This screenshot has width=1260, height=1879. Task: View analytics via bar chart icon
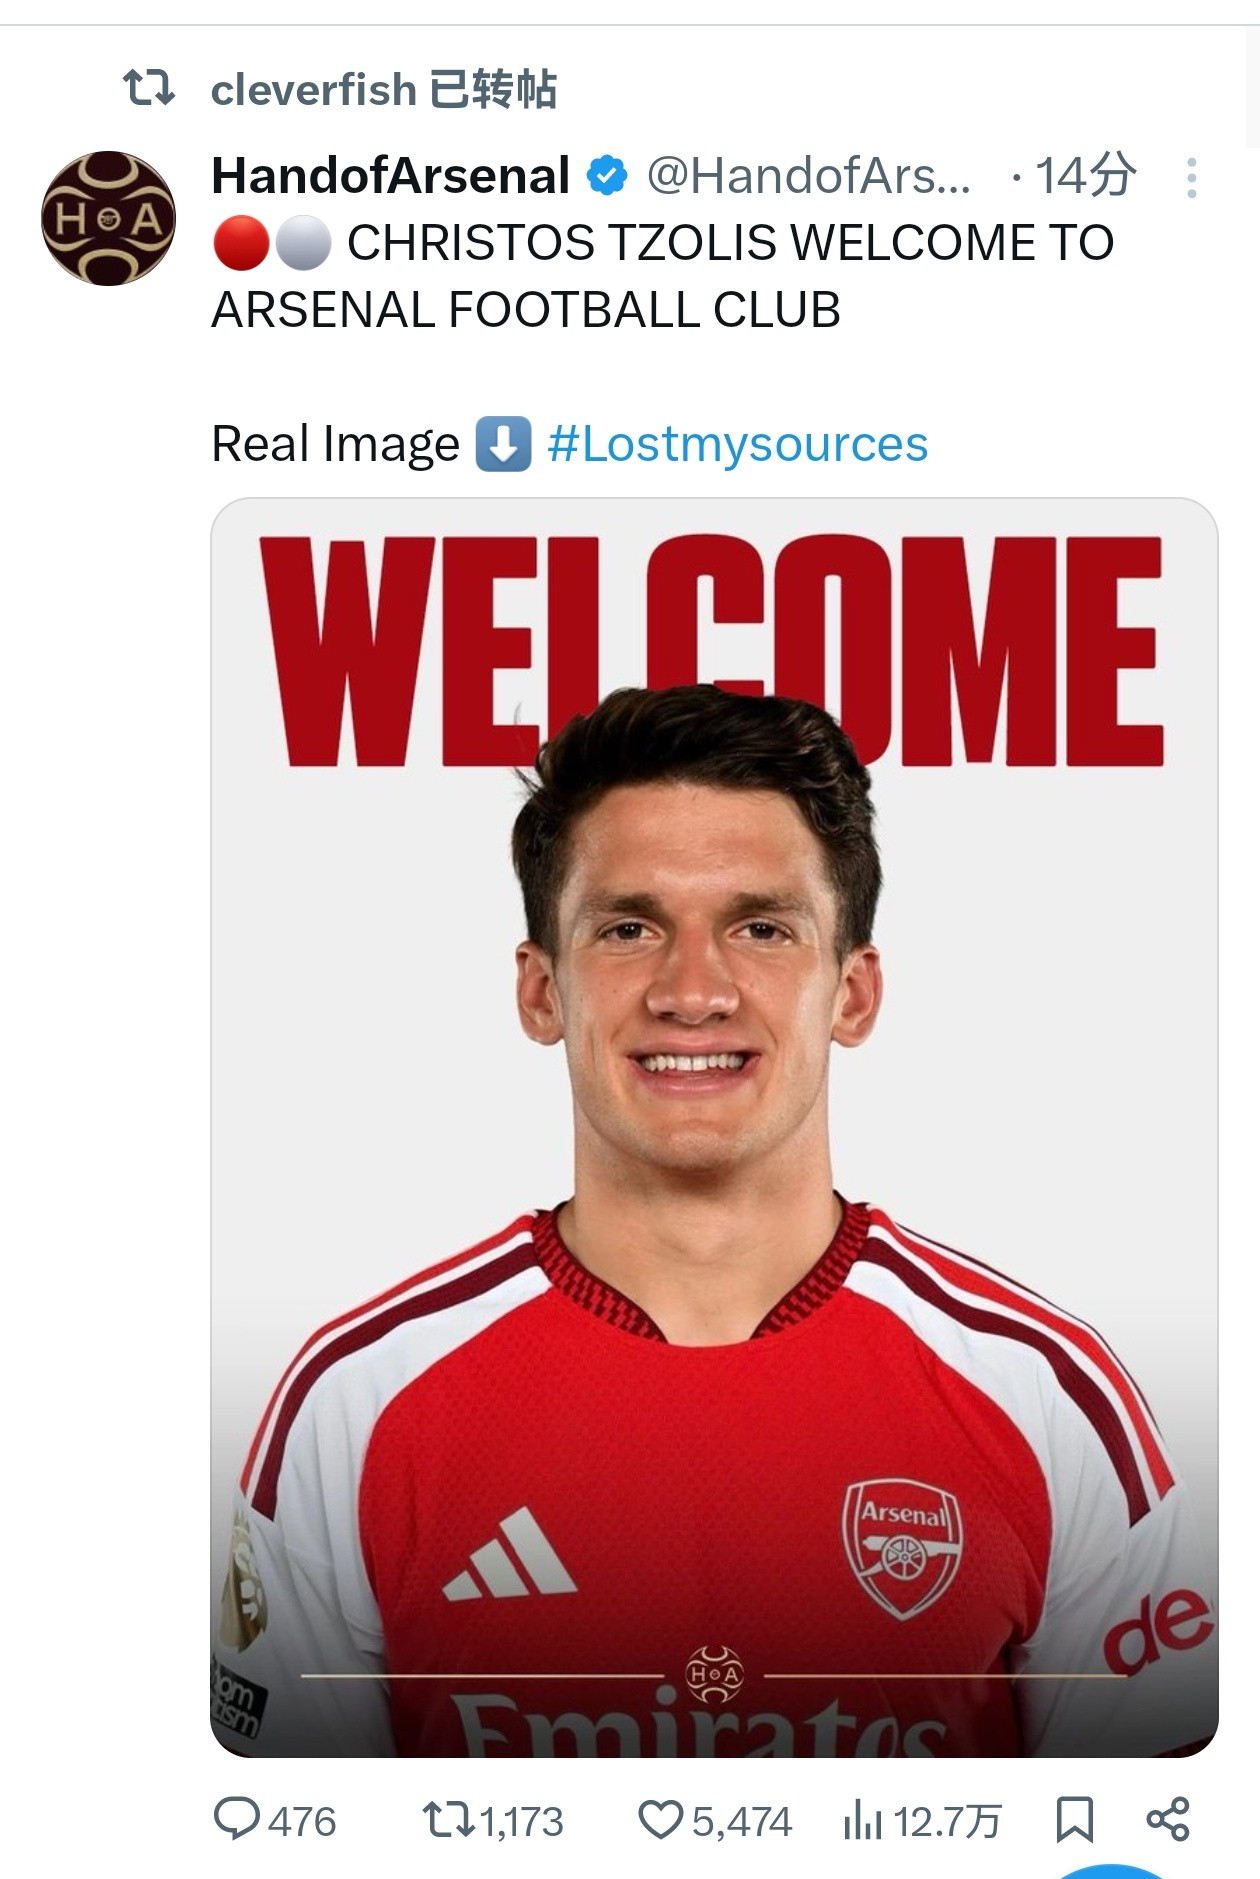[862, 1819]
